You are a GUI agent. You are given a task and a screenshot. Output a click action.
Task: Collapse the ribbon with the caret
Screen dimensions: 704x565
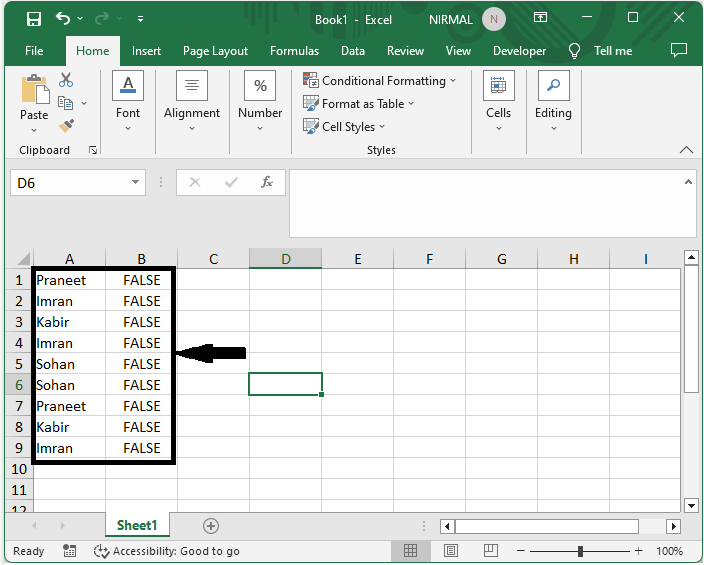pyautogui.click(x=686, y=150)
